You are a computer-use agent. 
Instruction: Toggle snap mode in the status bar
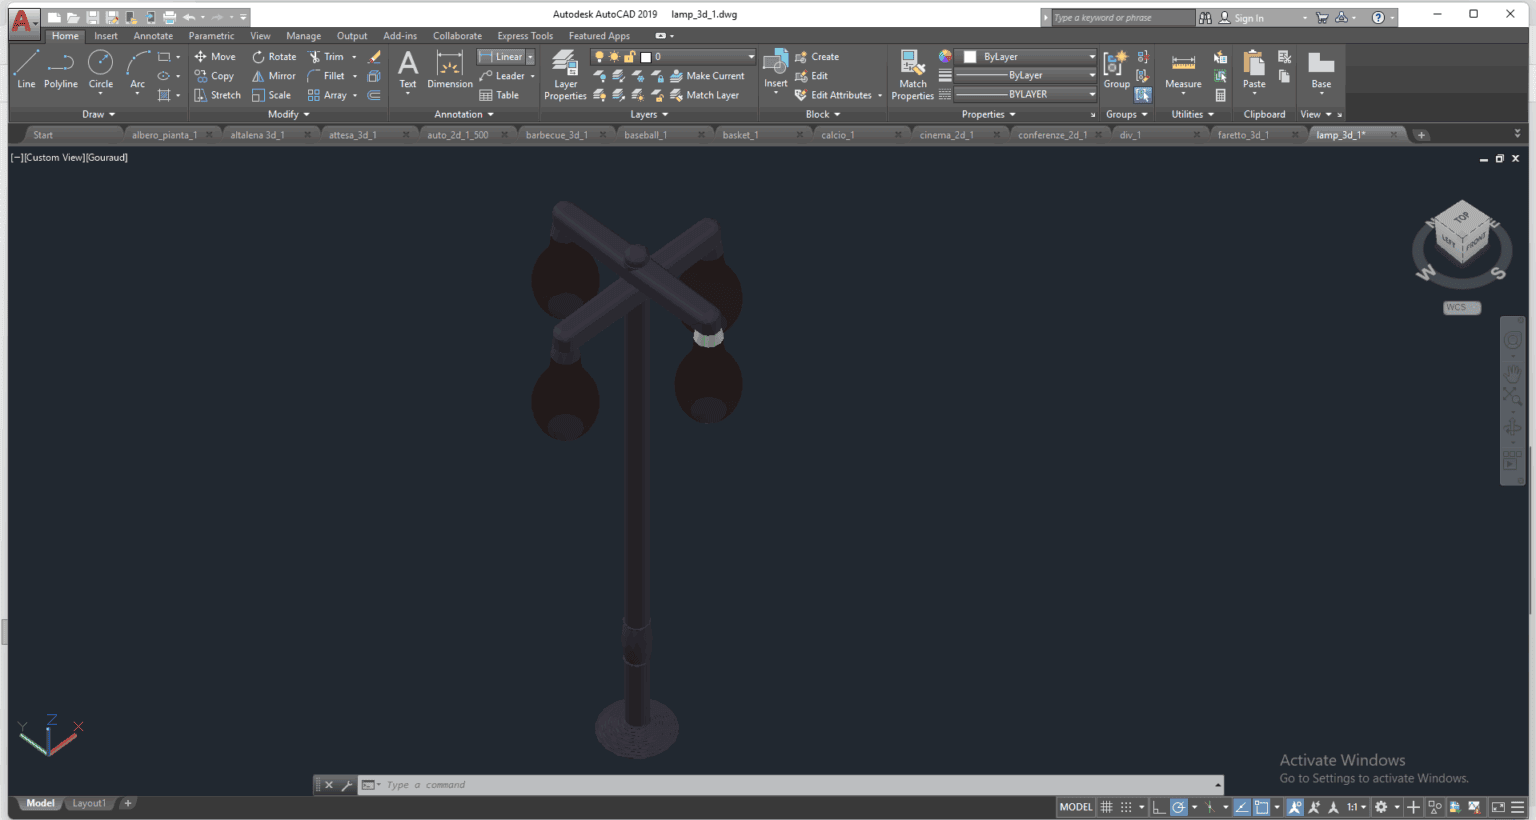pos(1126,807)
